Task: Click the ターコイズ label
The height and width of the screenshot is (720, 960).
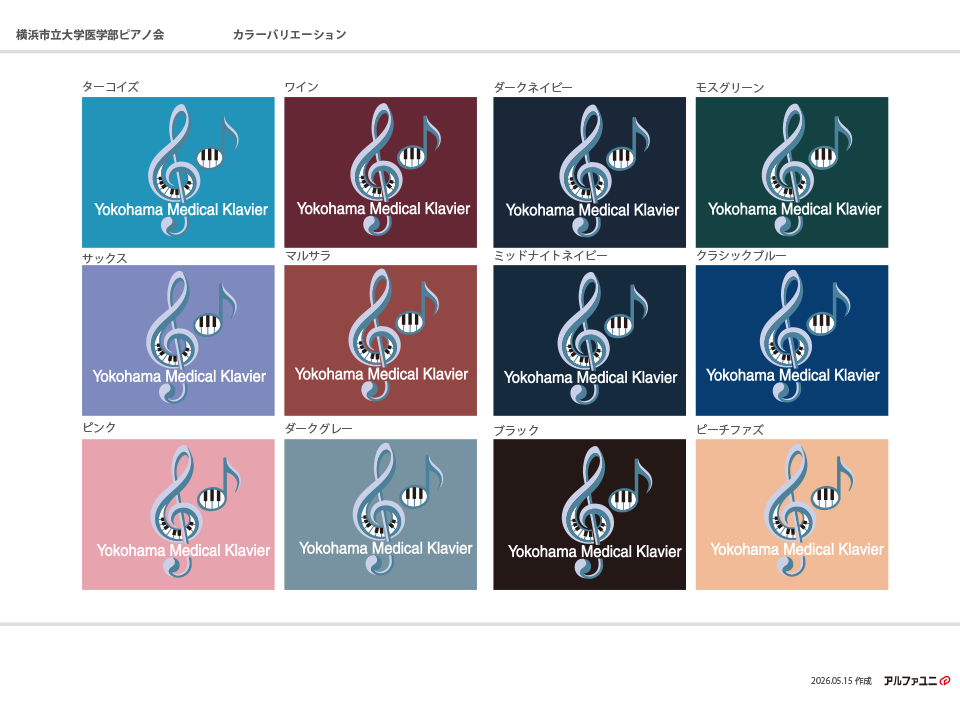Action: 111,87
